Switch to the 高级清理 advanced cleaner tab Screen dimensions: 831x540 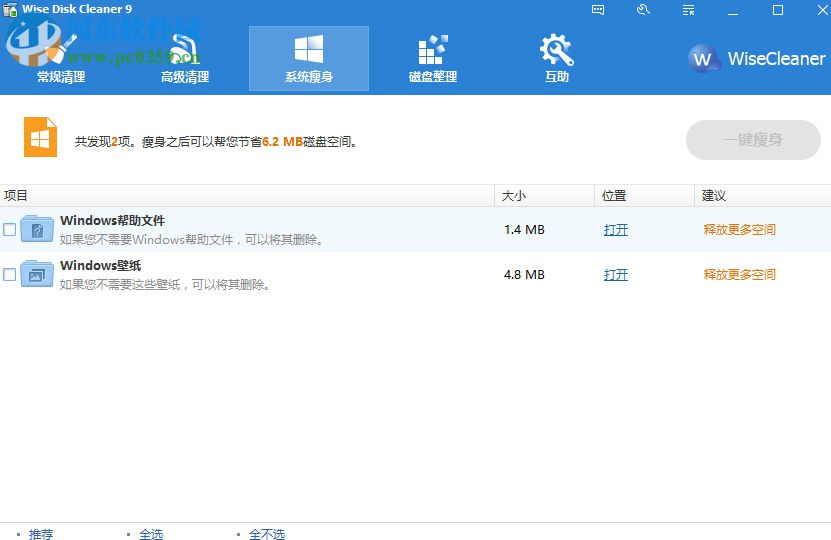(185, 58)
